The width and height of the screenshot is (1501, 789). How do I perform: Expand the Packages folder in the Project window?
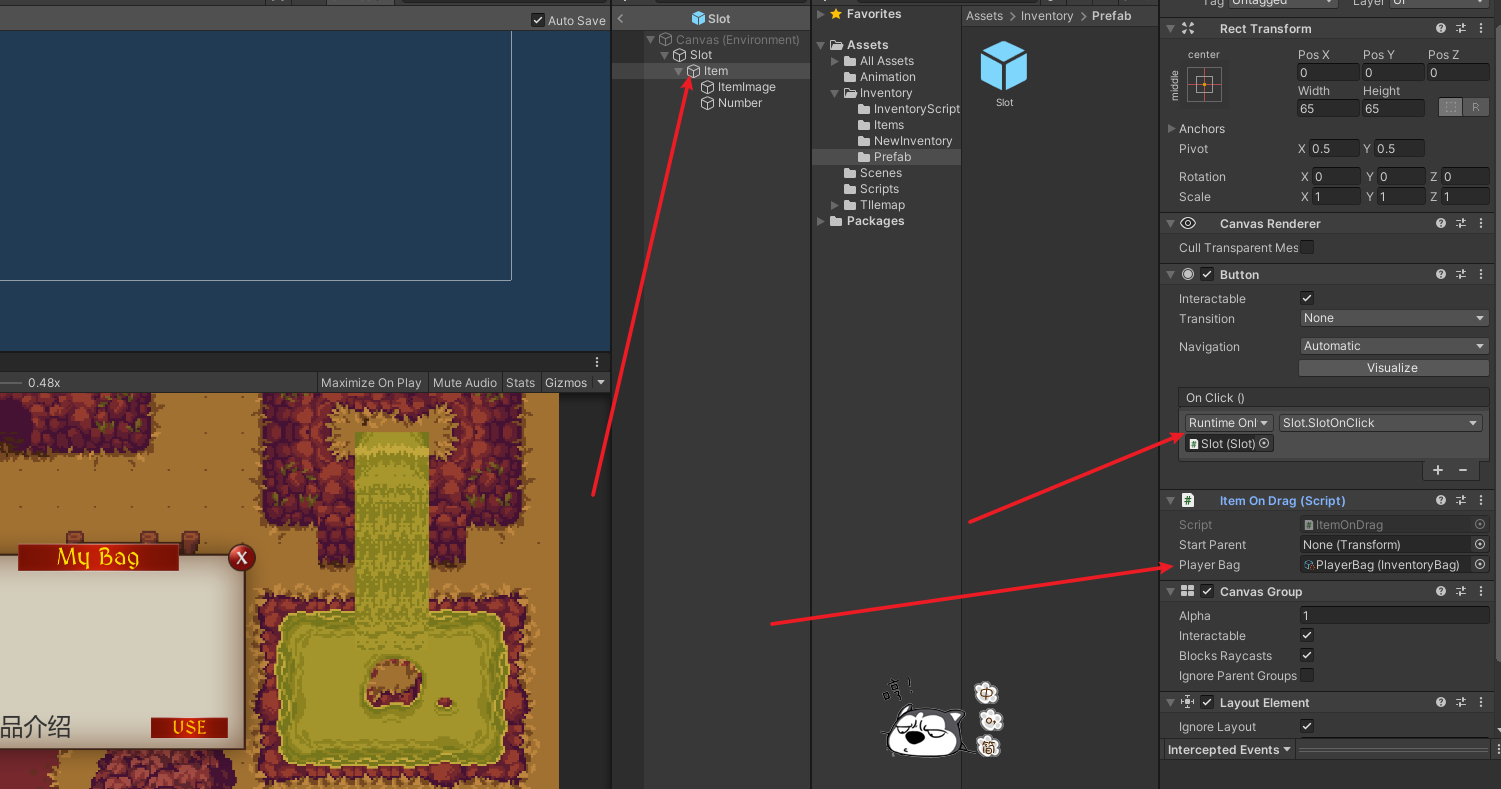(821, 221)
